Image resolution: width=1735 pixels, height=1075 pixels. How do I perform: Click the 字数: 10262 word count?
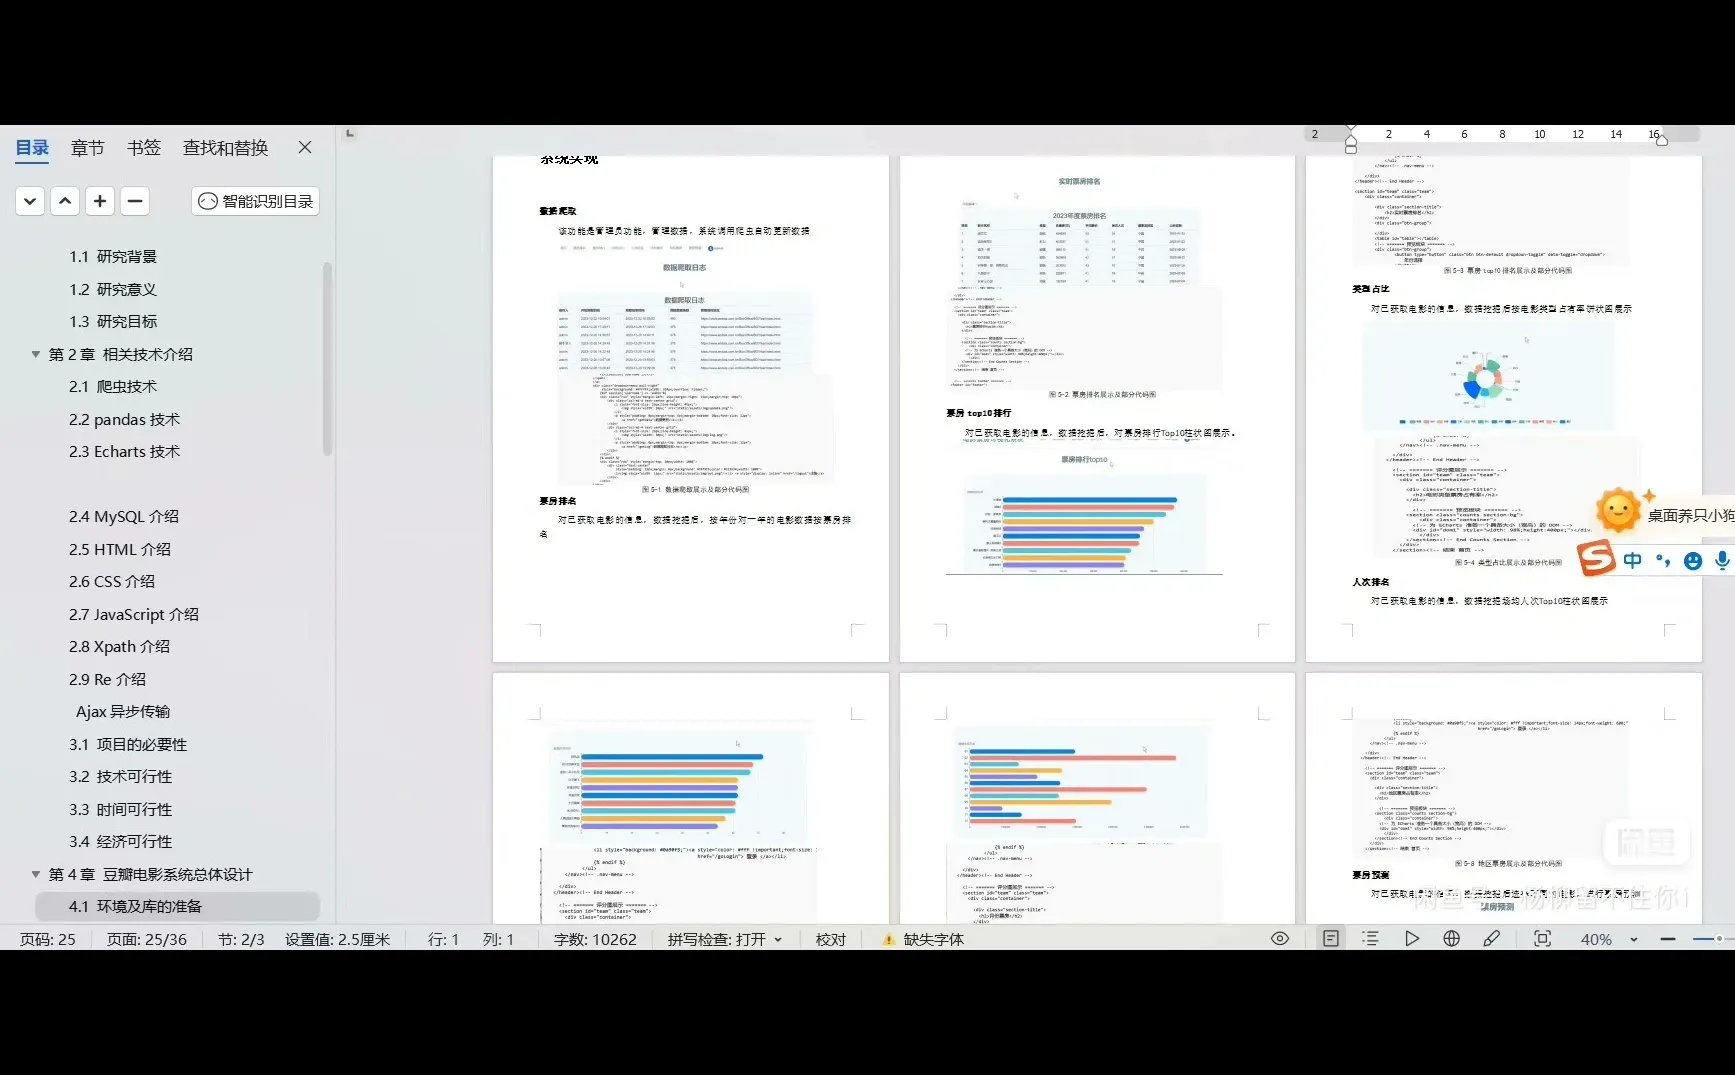595,940
